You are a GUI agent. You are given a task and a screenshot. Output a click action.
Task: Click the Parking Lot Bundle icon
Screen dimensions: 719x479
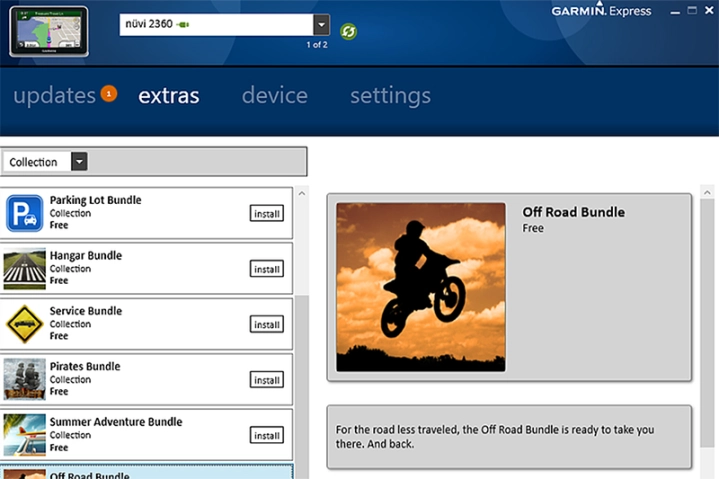25,213
